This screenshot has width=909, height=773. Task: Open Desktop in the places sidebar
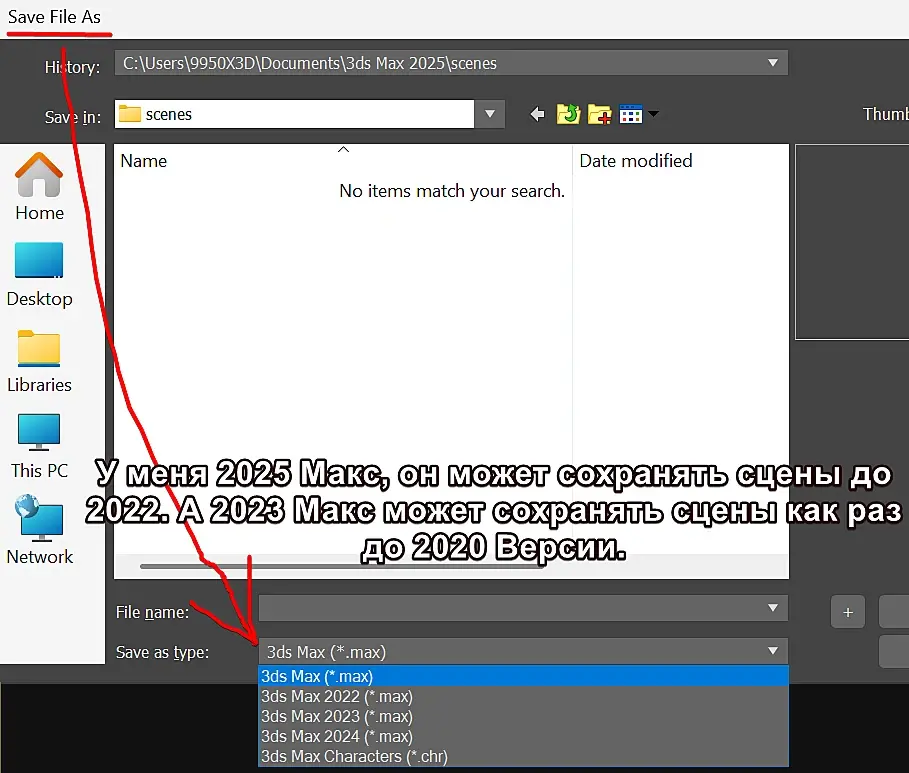(39, 274)
